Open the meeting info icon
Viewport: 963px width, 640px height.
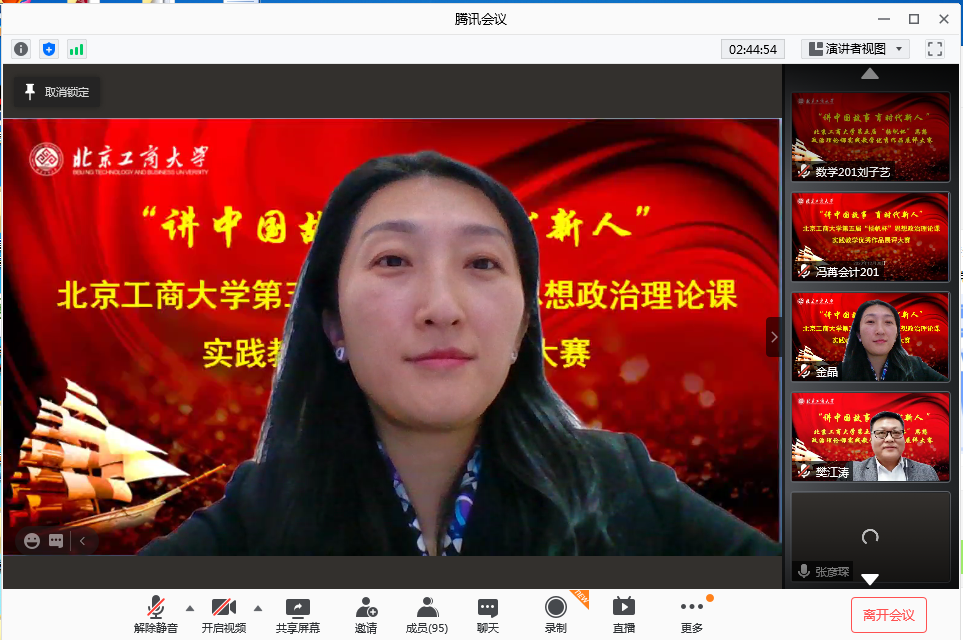click(21, 49)
